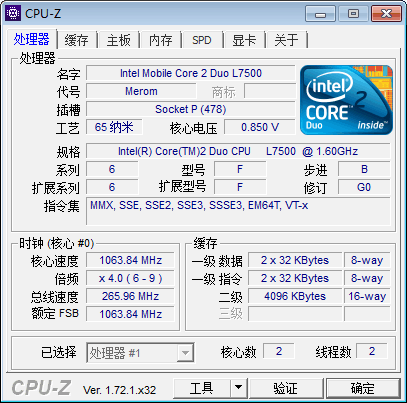Click the 扩展系列 value '6'
407x403 pixels.
coord(112,187)
